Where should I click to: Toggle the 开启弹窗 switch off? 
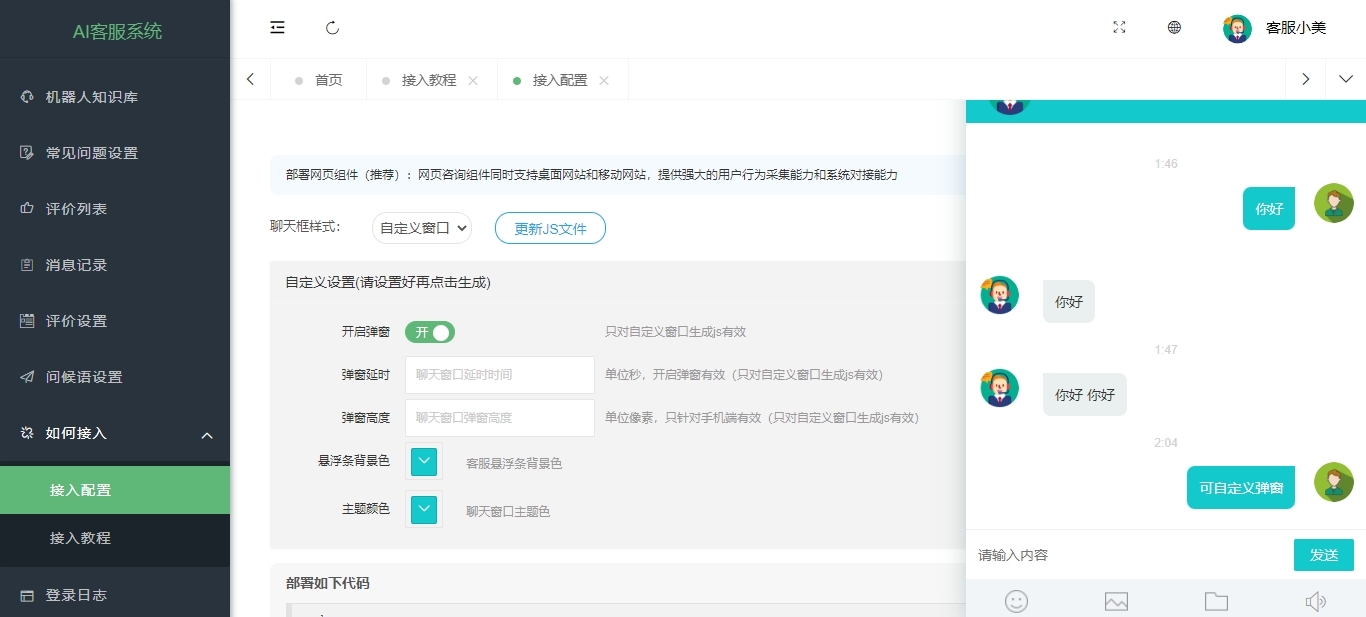430,332
